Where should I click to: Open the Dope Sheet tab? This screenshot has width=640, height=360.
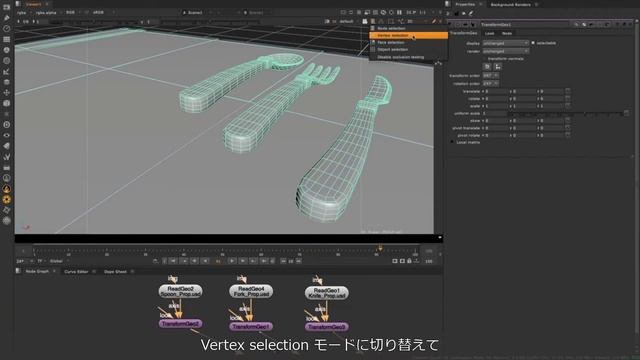[115, 271]
